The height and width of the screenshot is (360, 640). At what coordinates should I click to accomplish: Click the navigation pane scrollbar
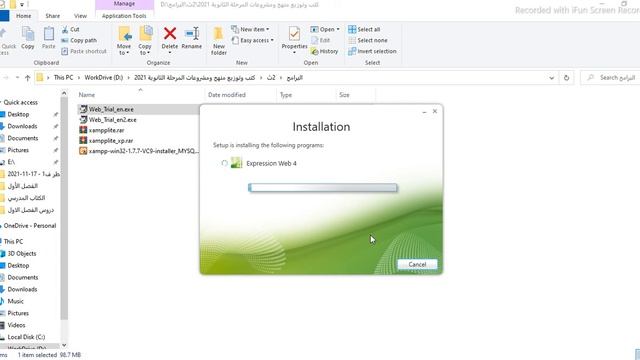coord(64,208)
